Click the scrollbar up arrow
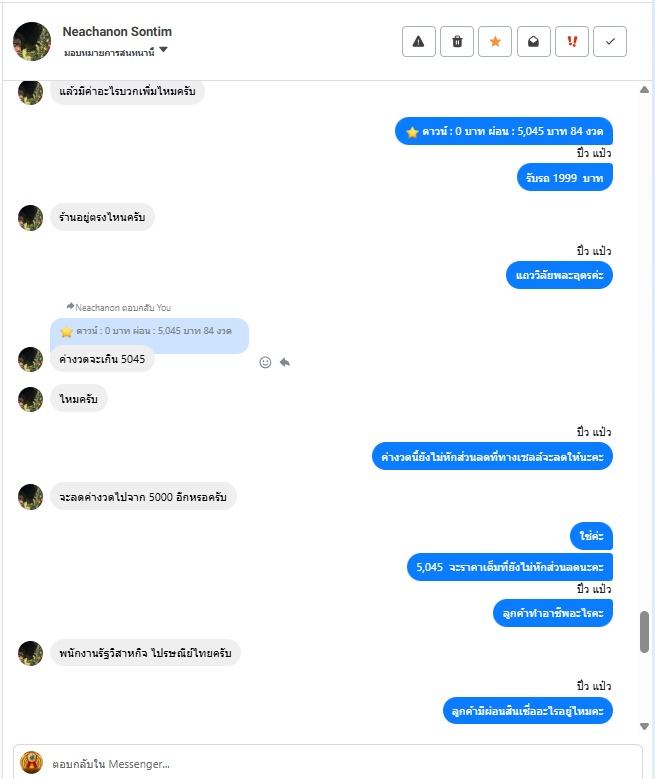655x779 pixels. click(644, 90)
